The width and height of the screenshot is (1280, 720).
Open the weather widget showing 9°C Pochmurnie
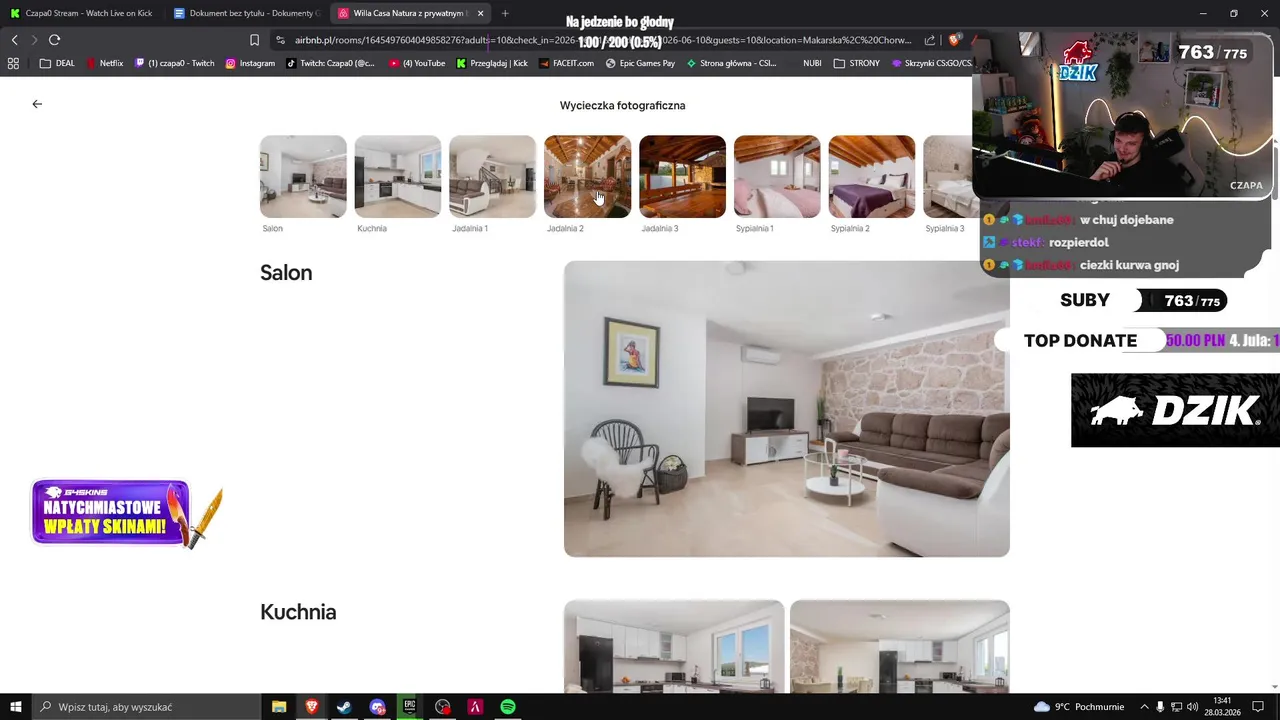point(1079,707)
